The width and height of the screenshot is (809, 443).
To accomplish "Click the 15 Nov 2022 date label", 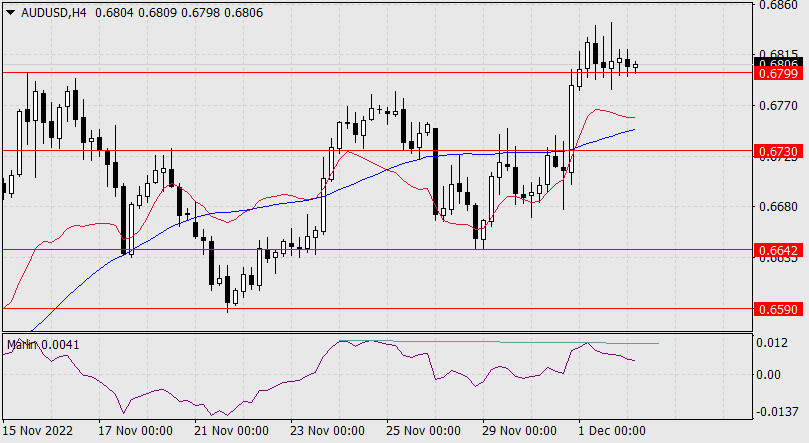I will point(40,431).
